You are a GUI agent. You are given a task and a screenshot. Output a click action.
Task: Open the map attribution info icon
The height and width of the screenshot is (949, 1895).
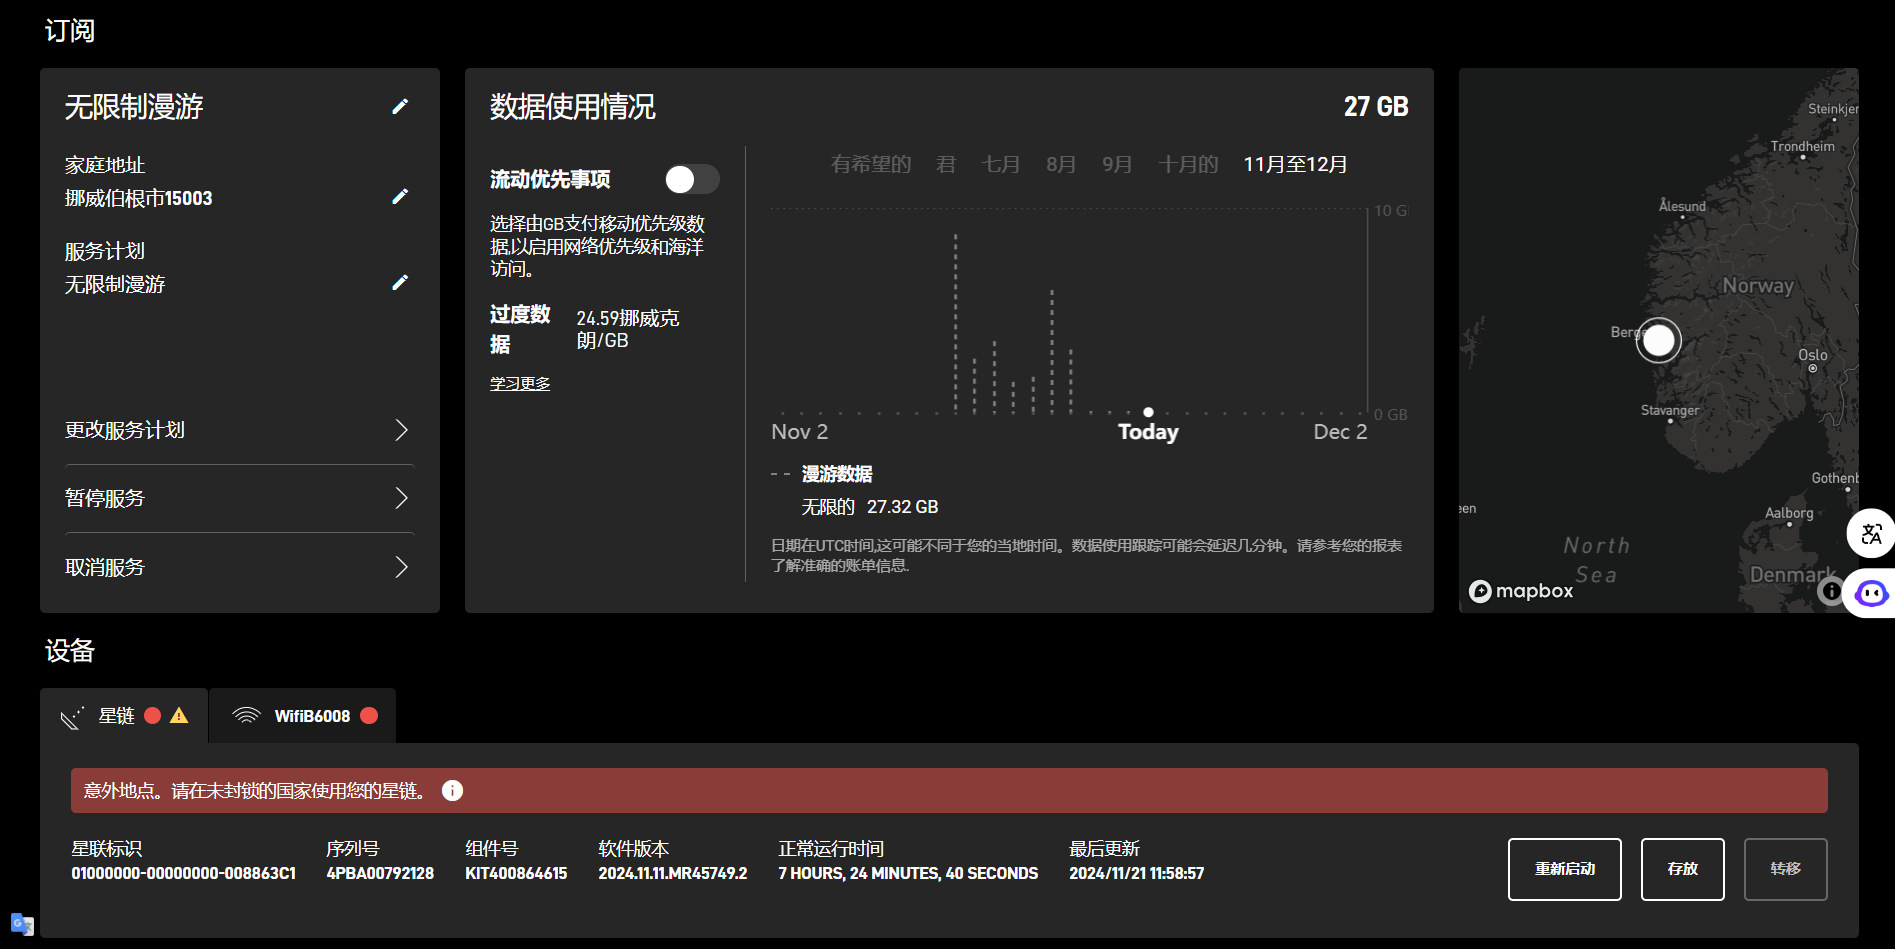click(1831, 591)
